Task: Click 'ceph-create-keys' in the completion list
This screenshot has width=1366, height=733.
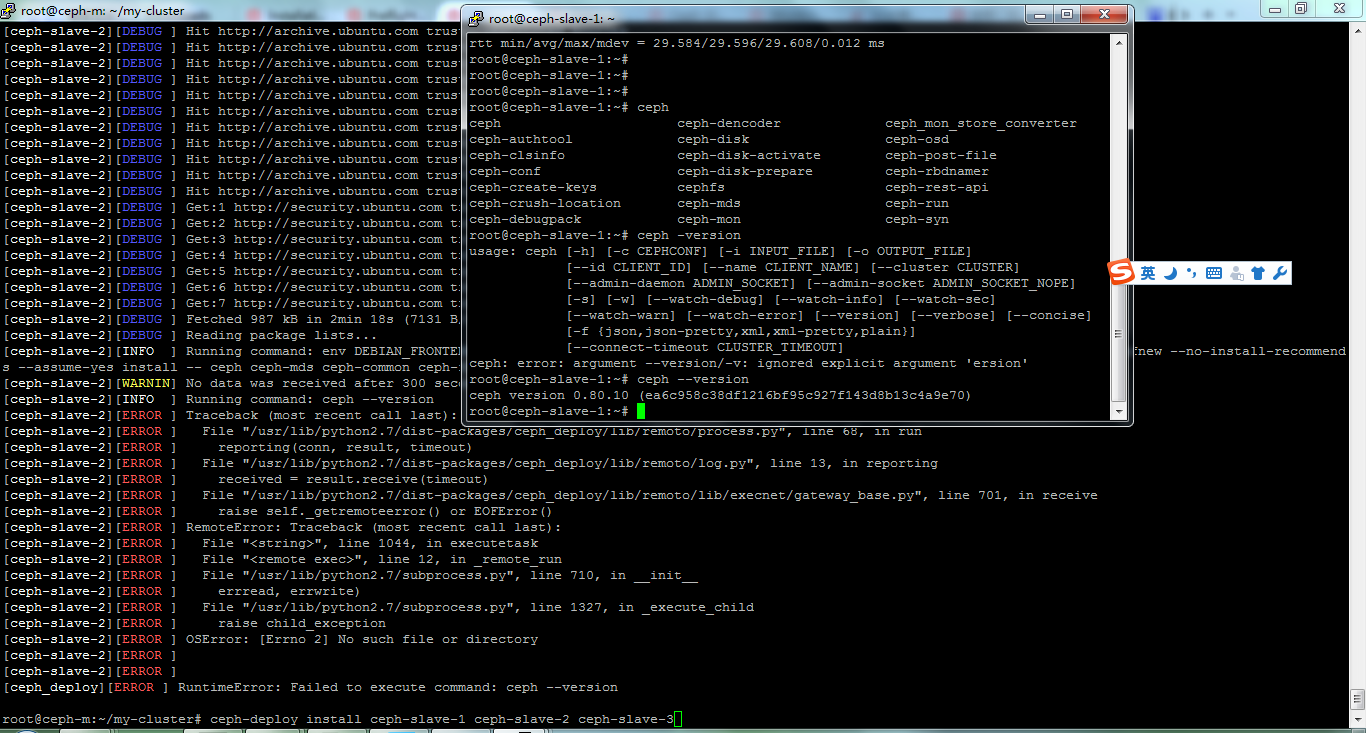Action: click(533, 187)
